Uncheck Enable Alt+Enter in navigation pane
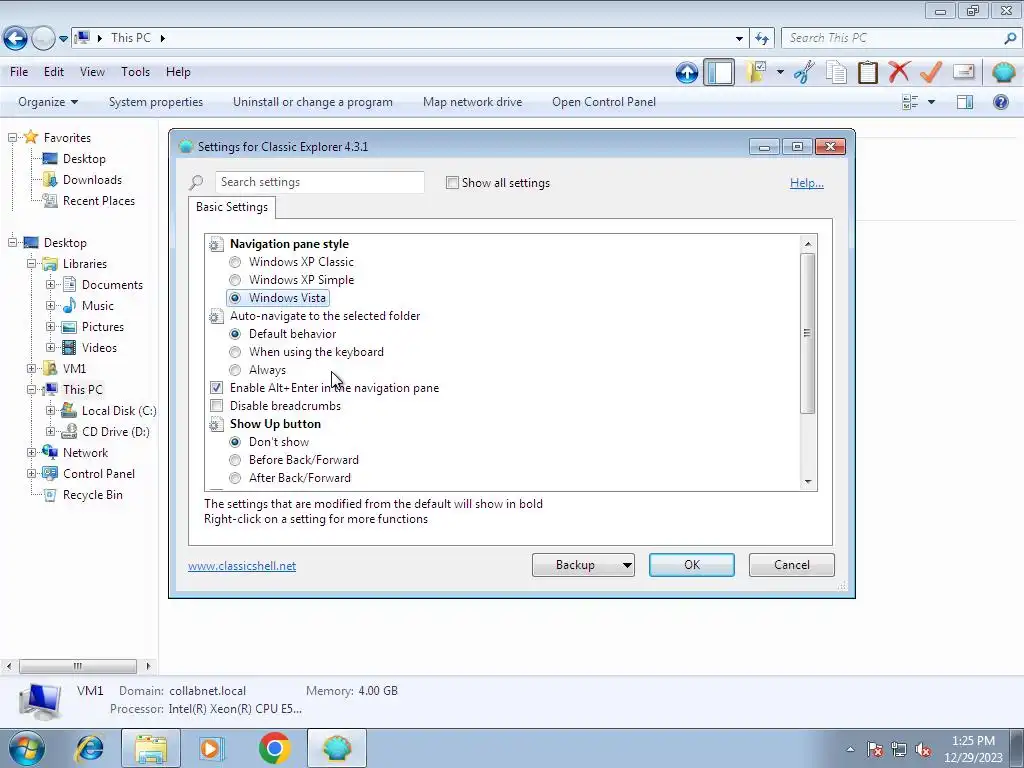 point(216,388)
